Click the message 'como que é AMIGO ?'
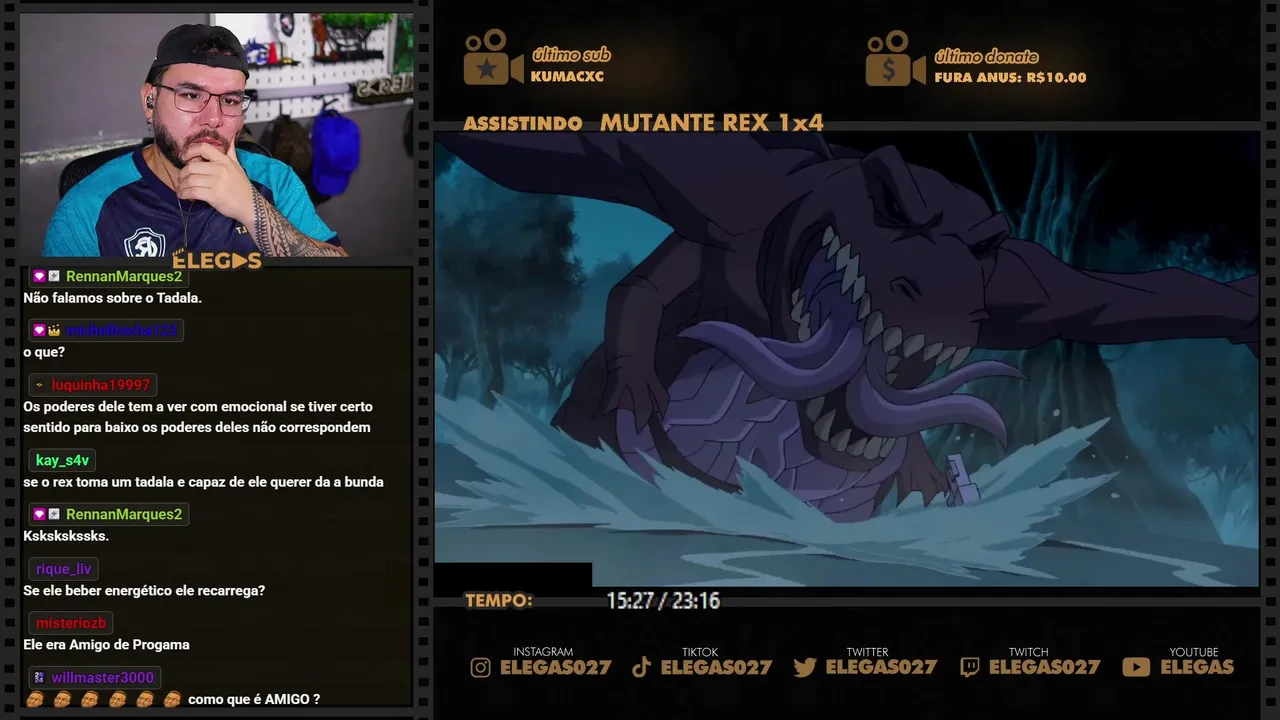Image resolution: width=1280 pixels, height=720 pixels. click(x=254, y=699)
